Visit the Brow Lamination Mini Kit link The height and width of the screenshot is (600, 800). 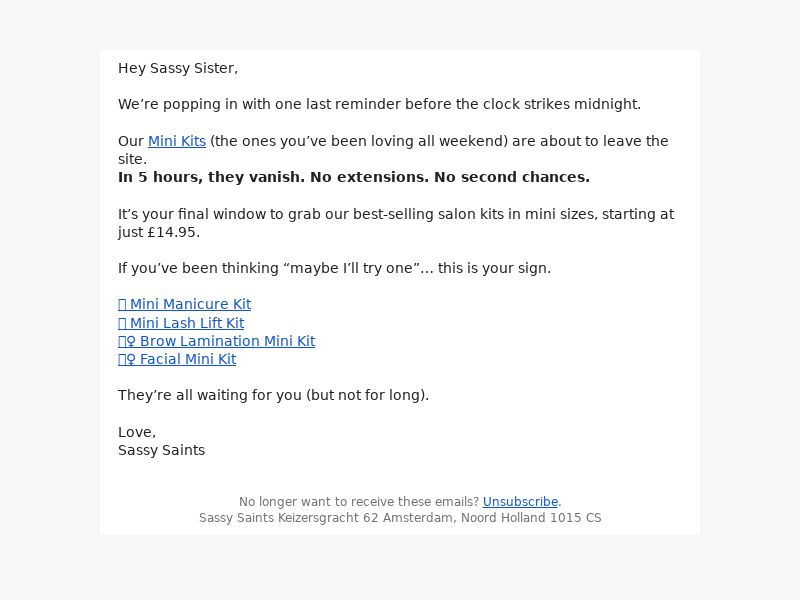pyautogui.click(x=216, y=341)
